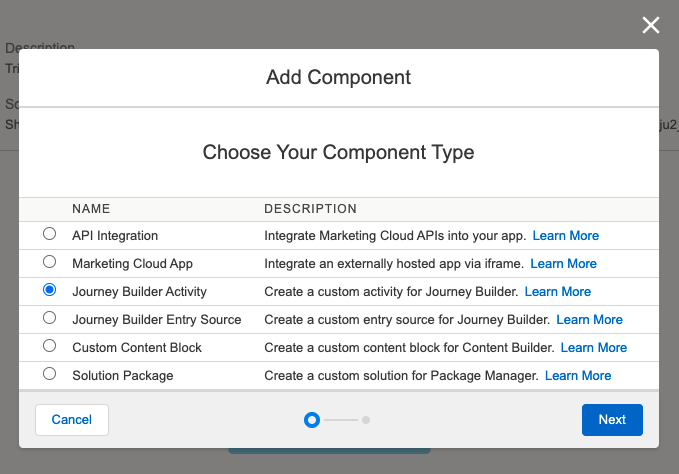The width and height of the screenshot is (679, 474).
Task: Select the Custom Content Block radio button
Action: 49,346
